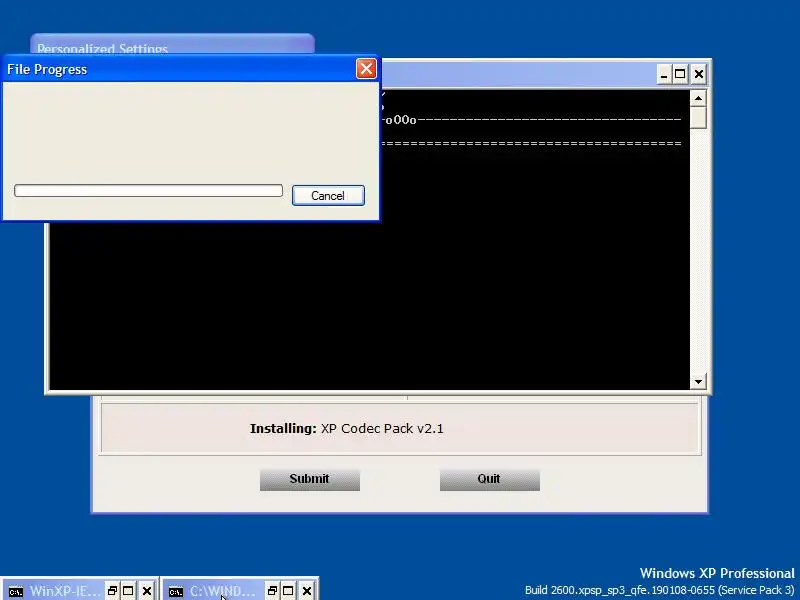Minimize the console window
The image size is (800, 600).
coord(663,74)
